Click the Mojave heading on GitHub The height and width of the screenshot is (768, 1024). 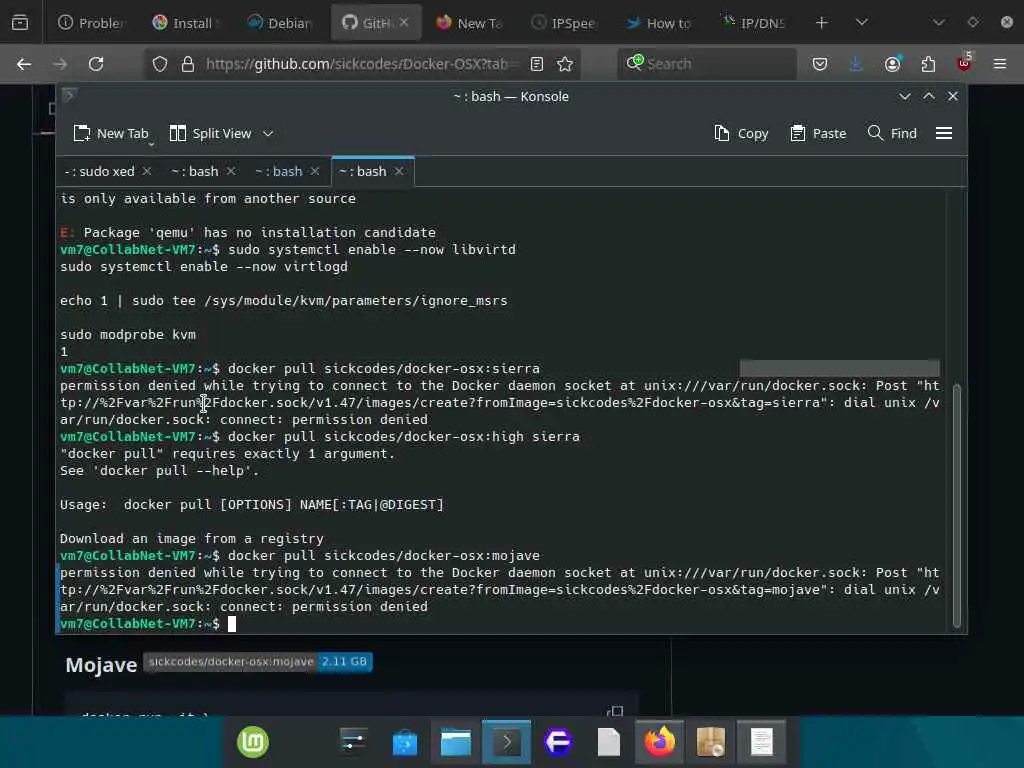(x=101, y=665)
